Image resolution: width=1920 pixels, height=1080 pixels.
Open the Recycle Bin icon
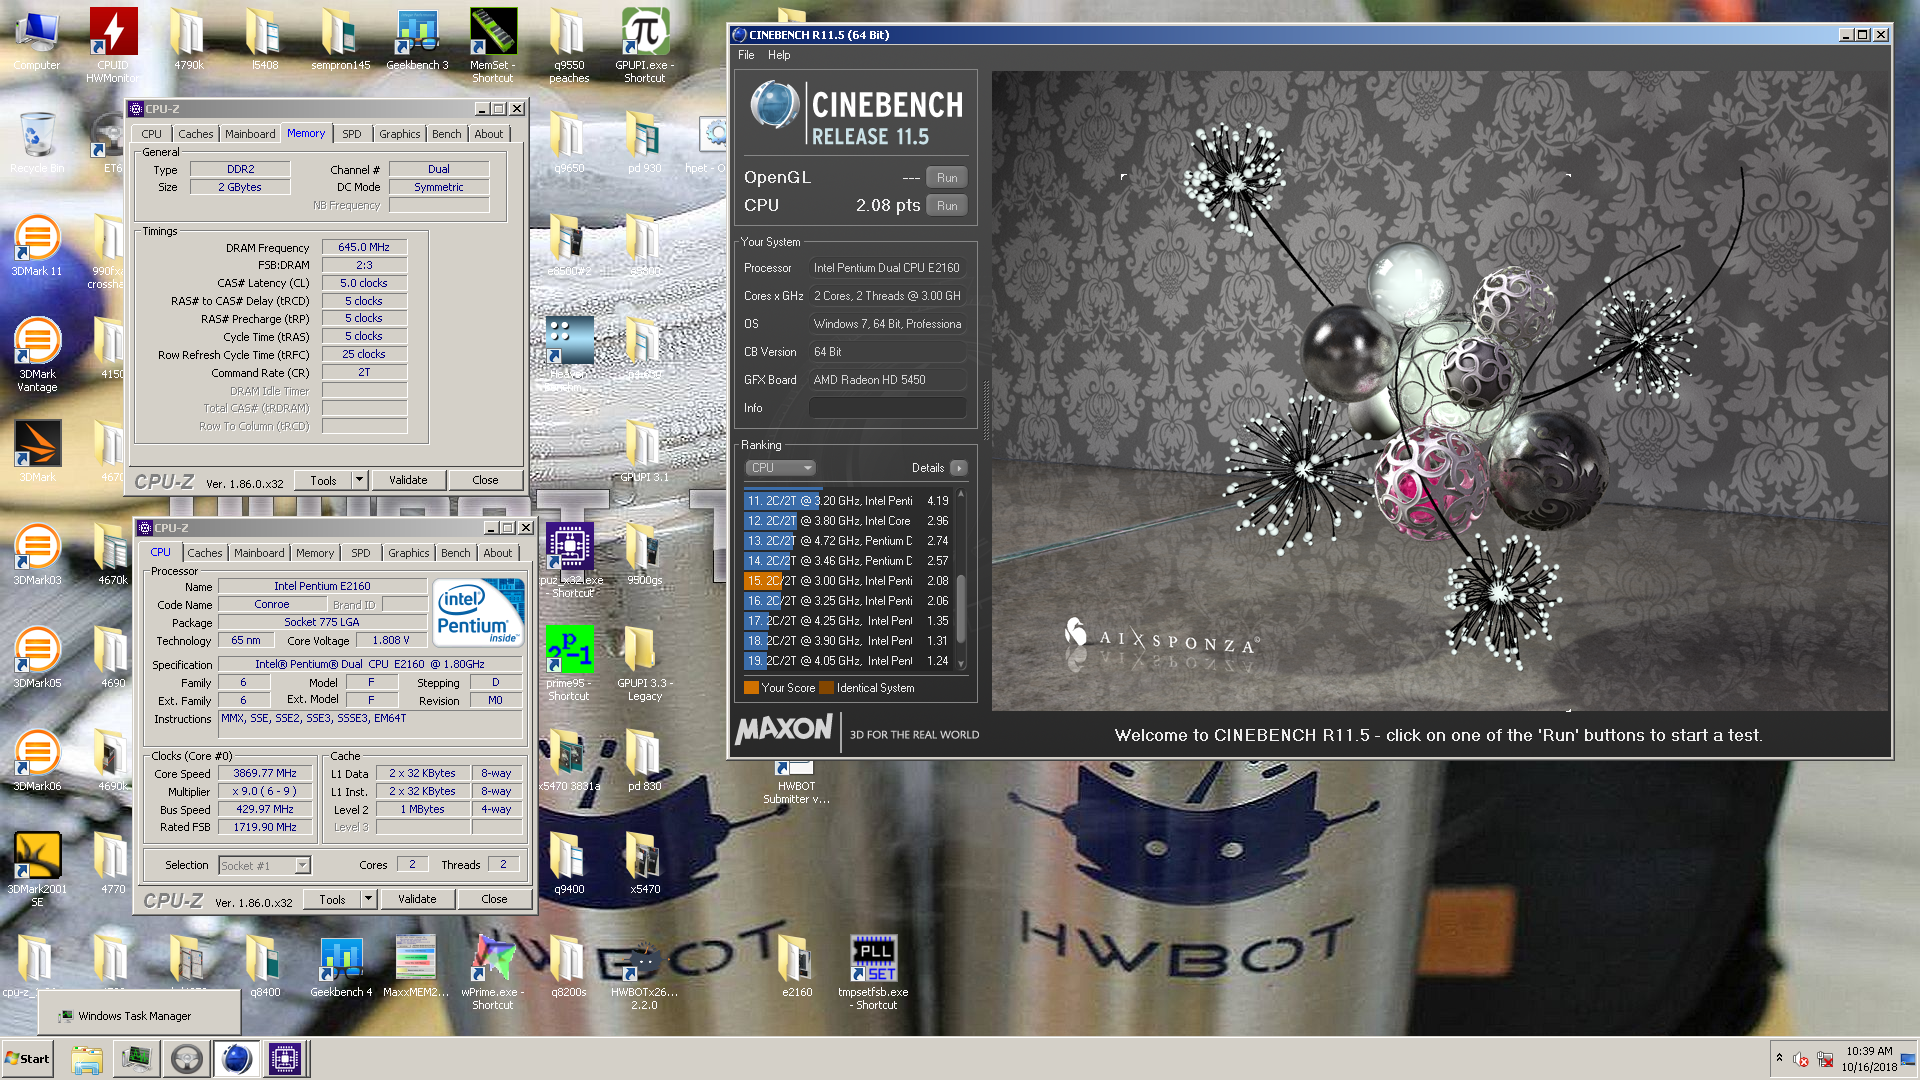pyautogui.click(x=37, y=143)
